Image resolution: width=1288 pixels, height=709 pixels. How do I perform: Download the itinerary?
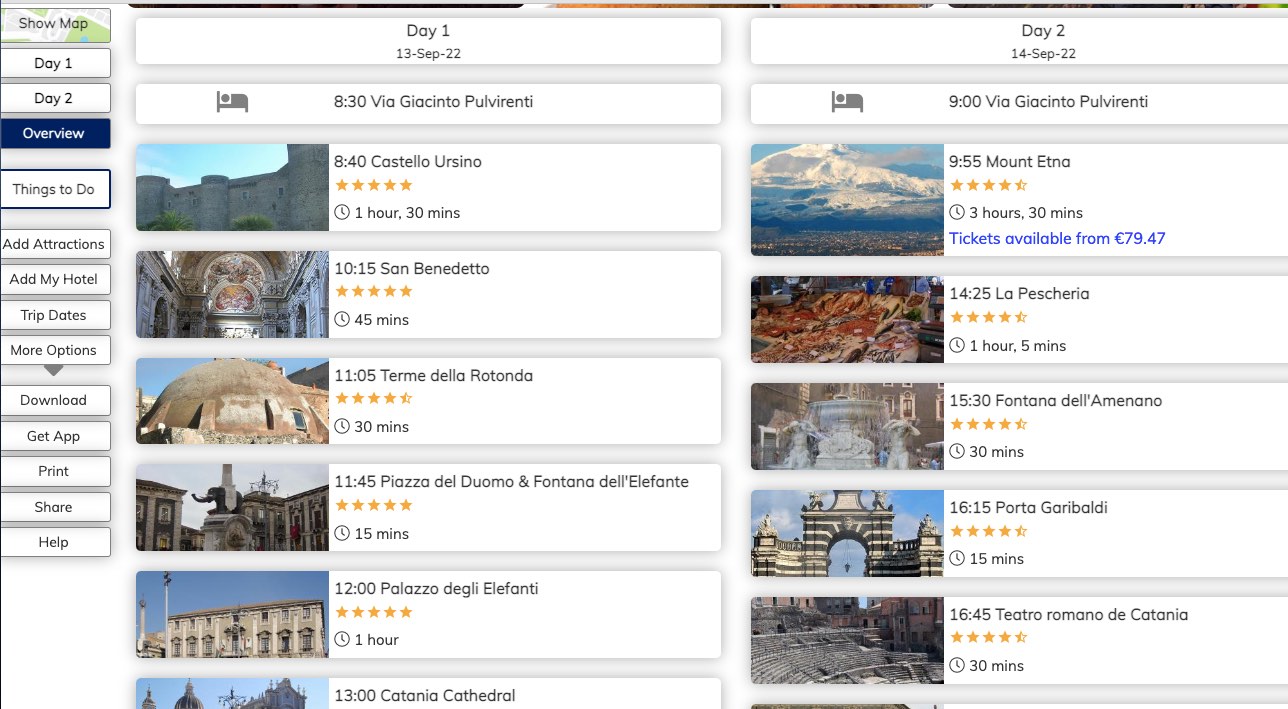tap(54, 400)
